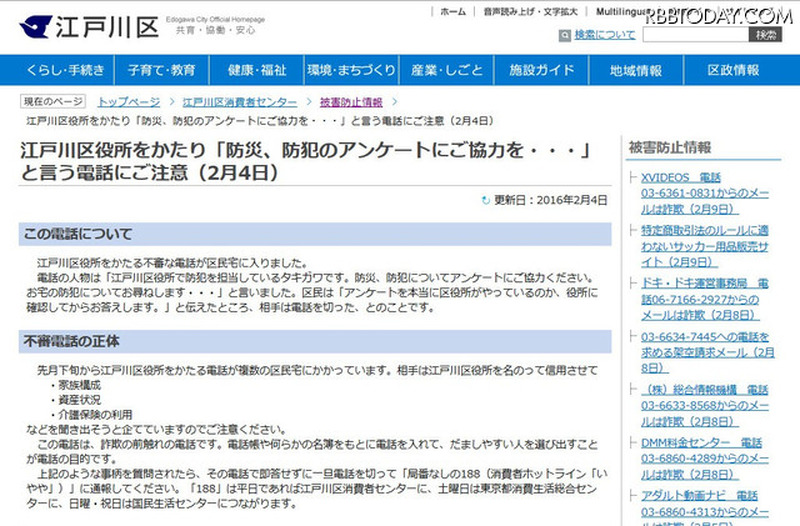Open the 子育て・教育 menu tab

click(x=161, y=71)
